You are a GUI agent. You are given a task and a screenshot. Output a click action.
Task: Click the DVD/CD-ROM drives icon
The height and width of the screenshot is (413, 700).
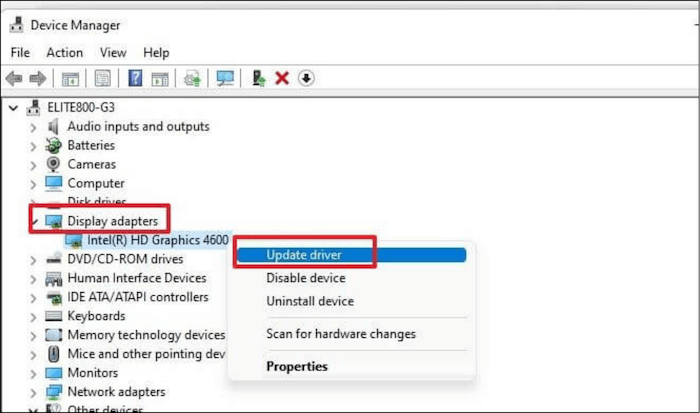click(x=54, y=259)
